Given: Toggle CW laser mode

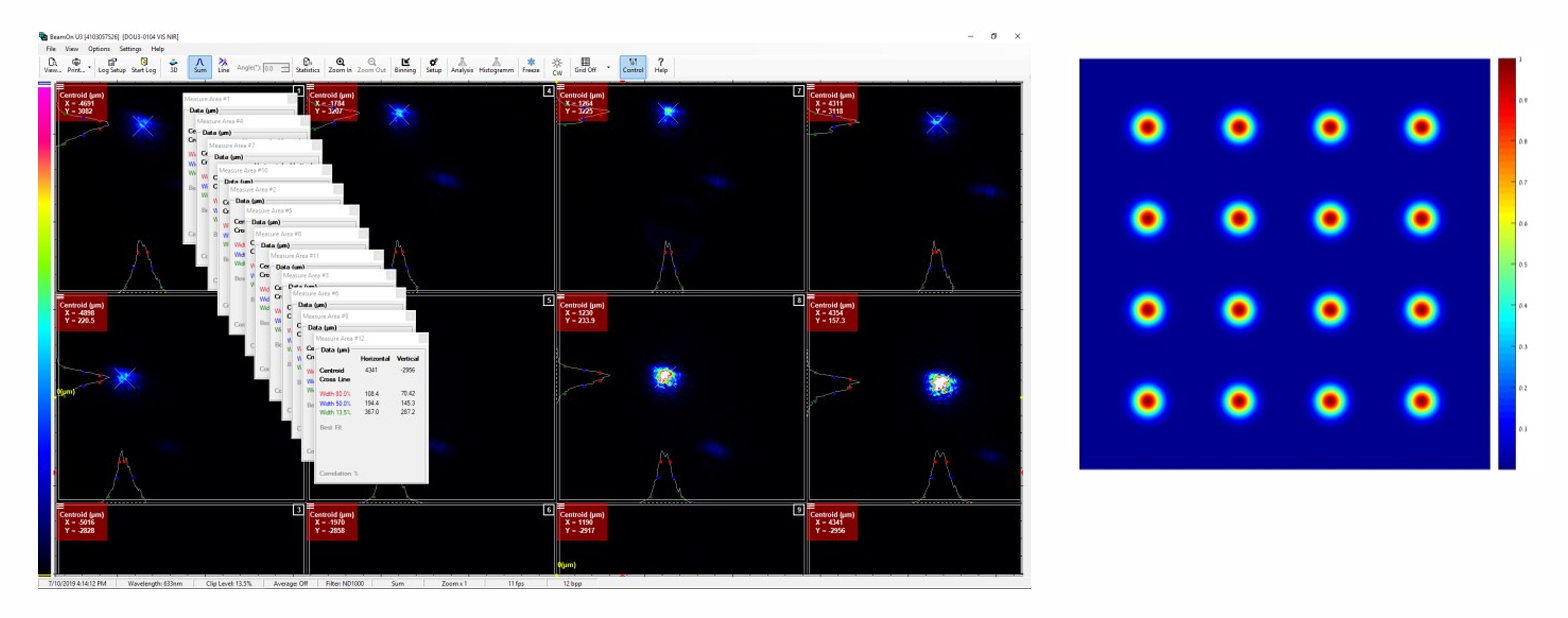Looking at the screenshot, I should pos(557,65).
